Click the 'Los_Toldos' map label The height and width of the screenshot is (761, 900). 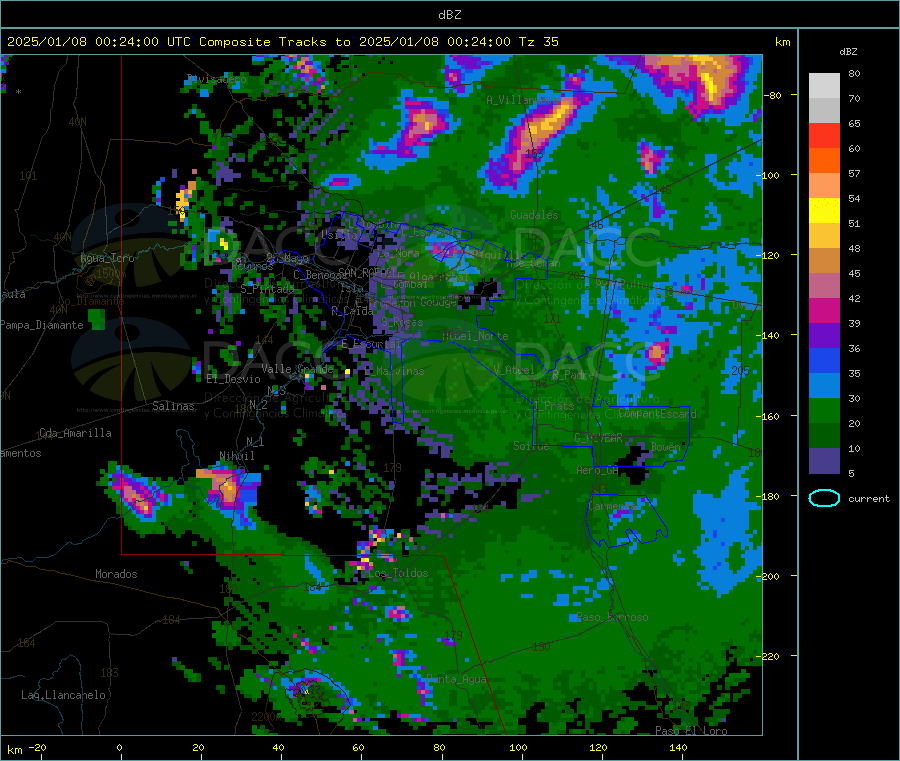click(x=398, y=573)
